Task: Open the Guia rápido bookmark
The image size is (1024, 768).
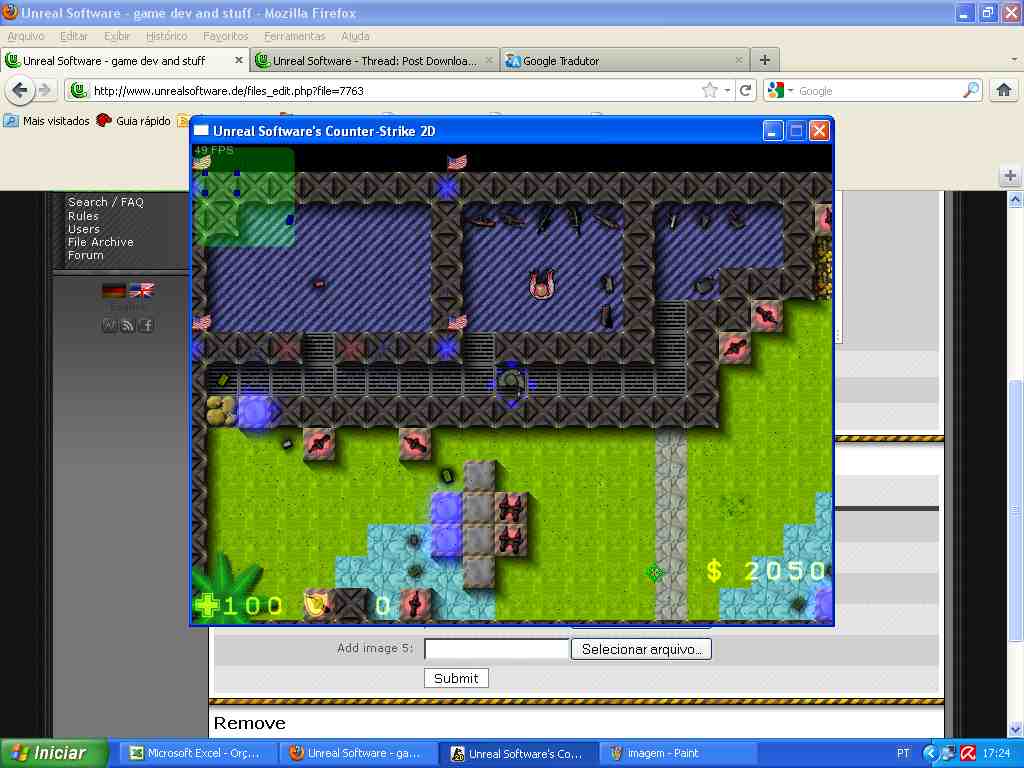Action: coord(134,121)
